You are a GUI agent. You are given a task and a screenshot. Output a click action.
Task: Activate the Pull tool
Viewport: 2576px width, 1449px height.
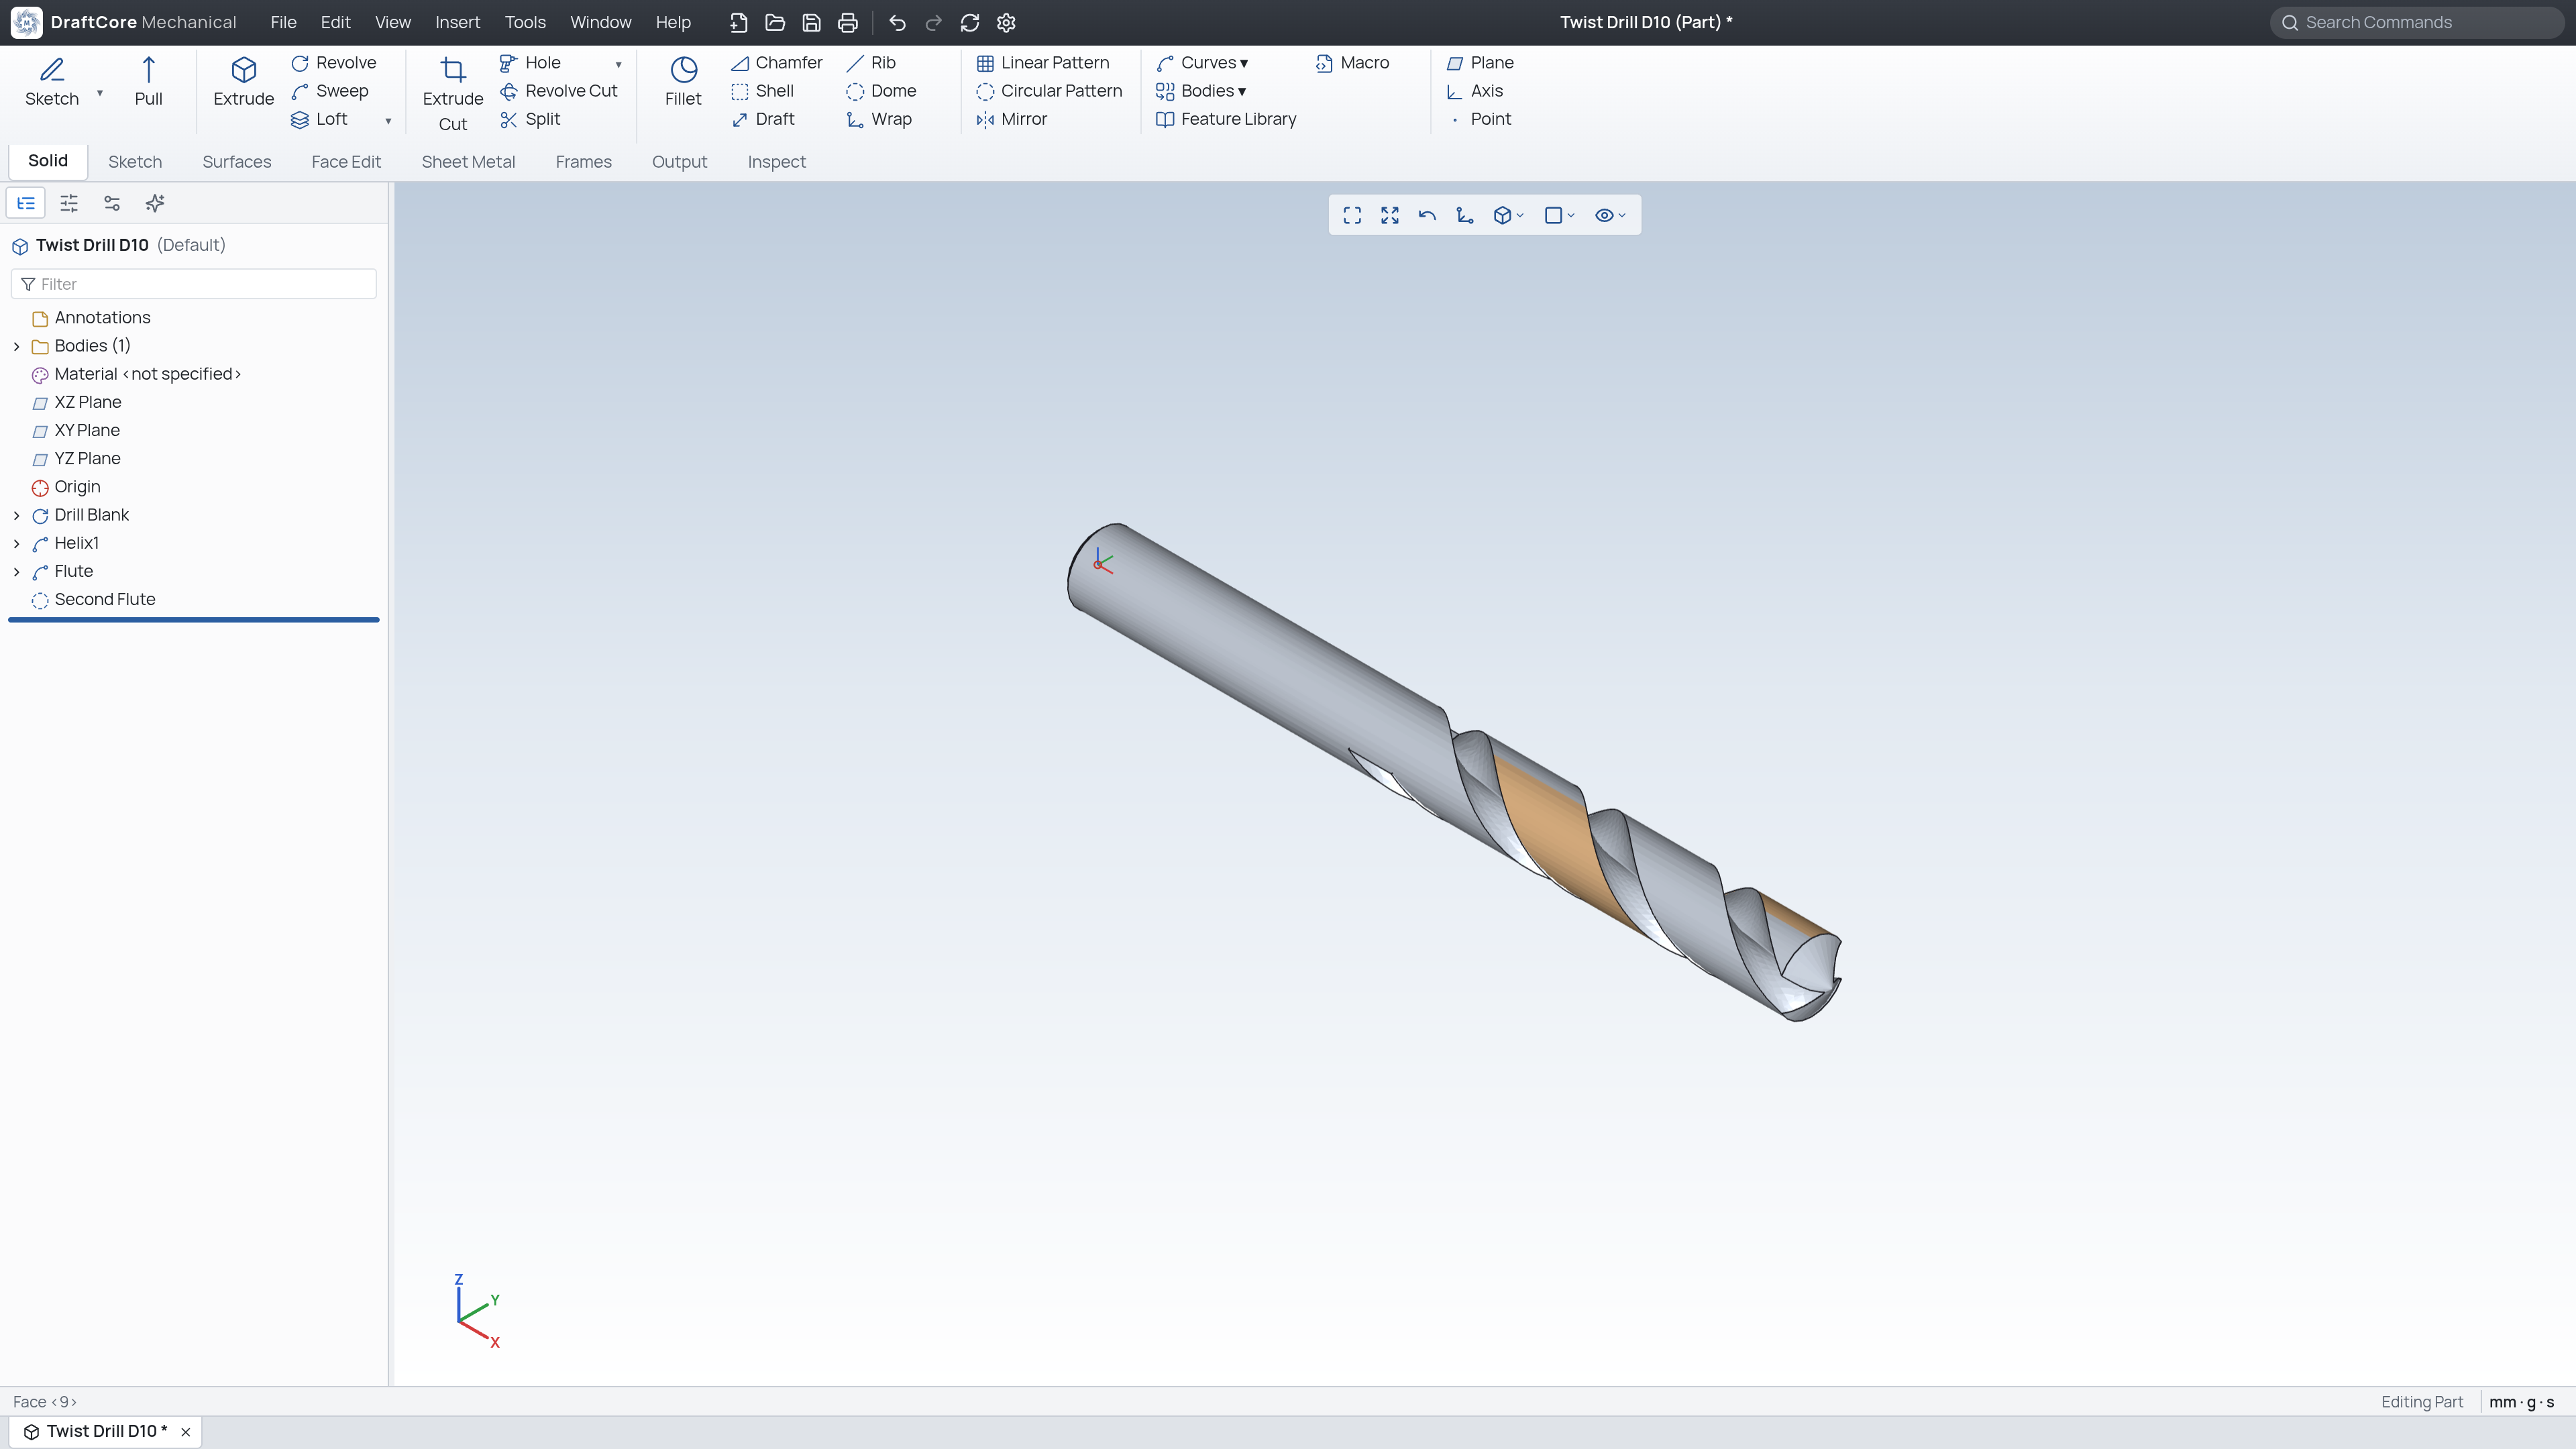click(148, 81)
